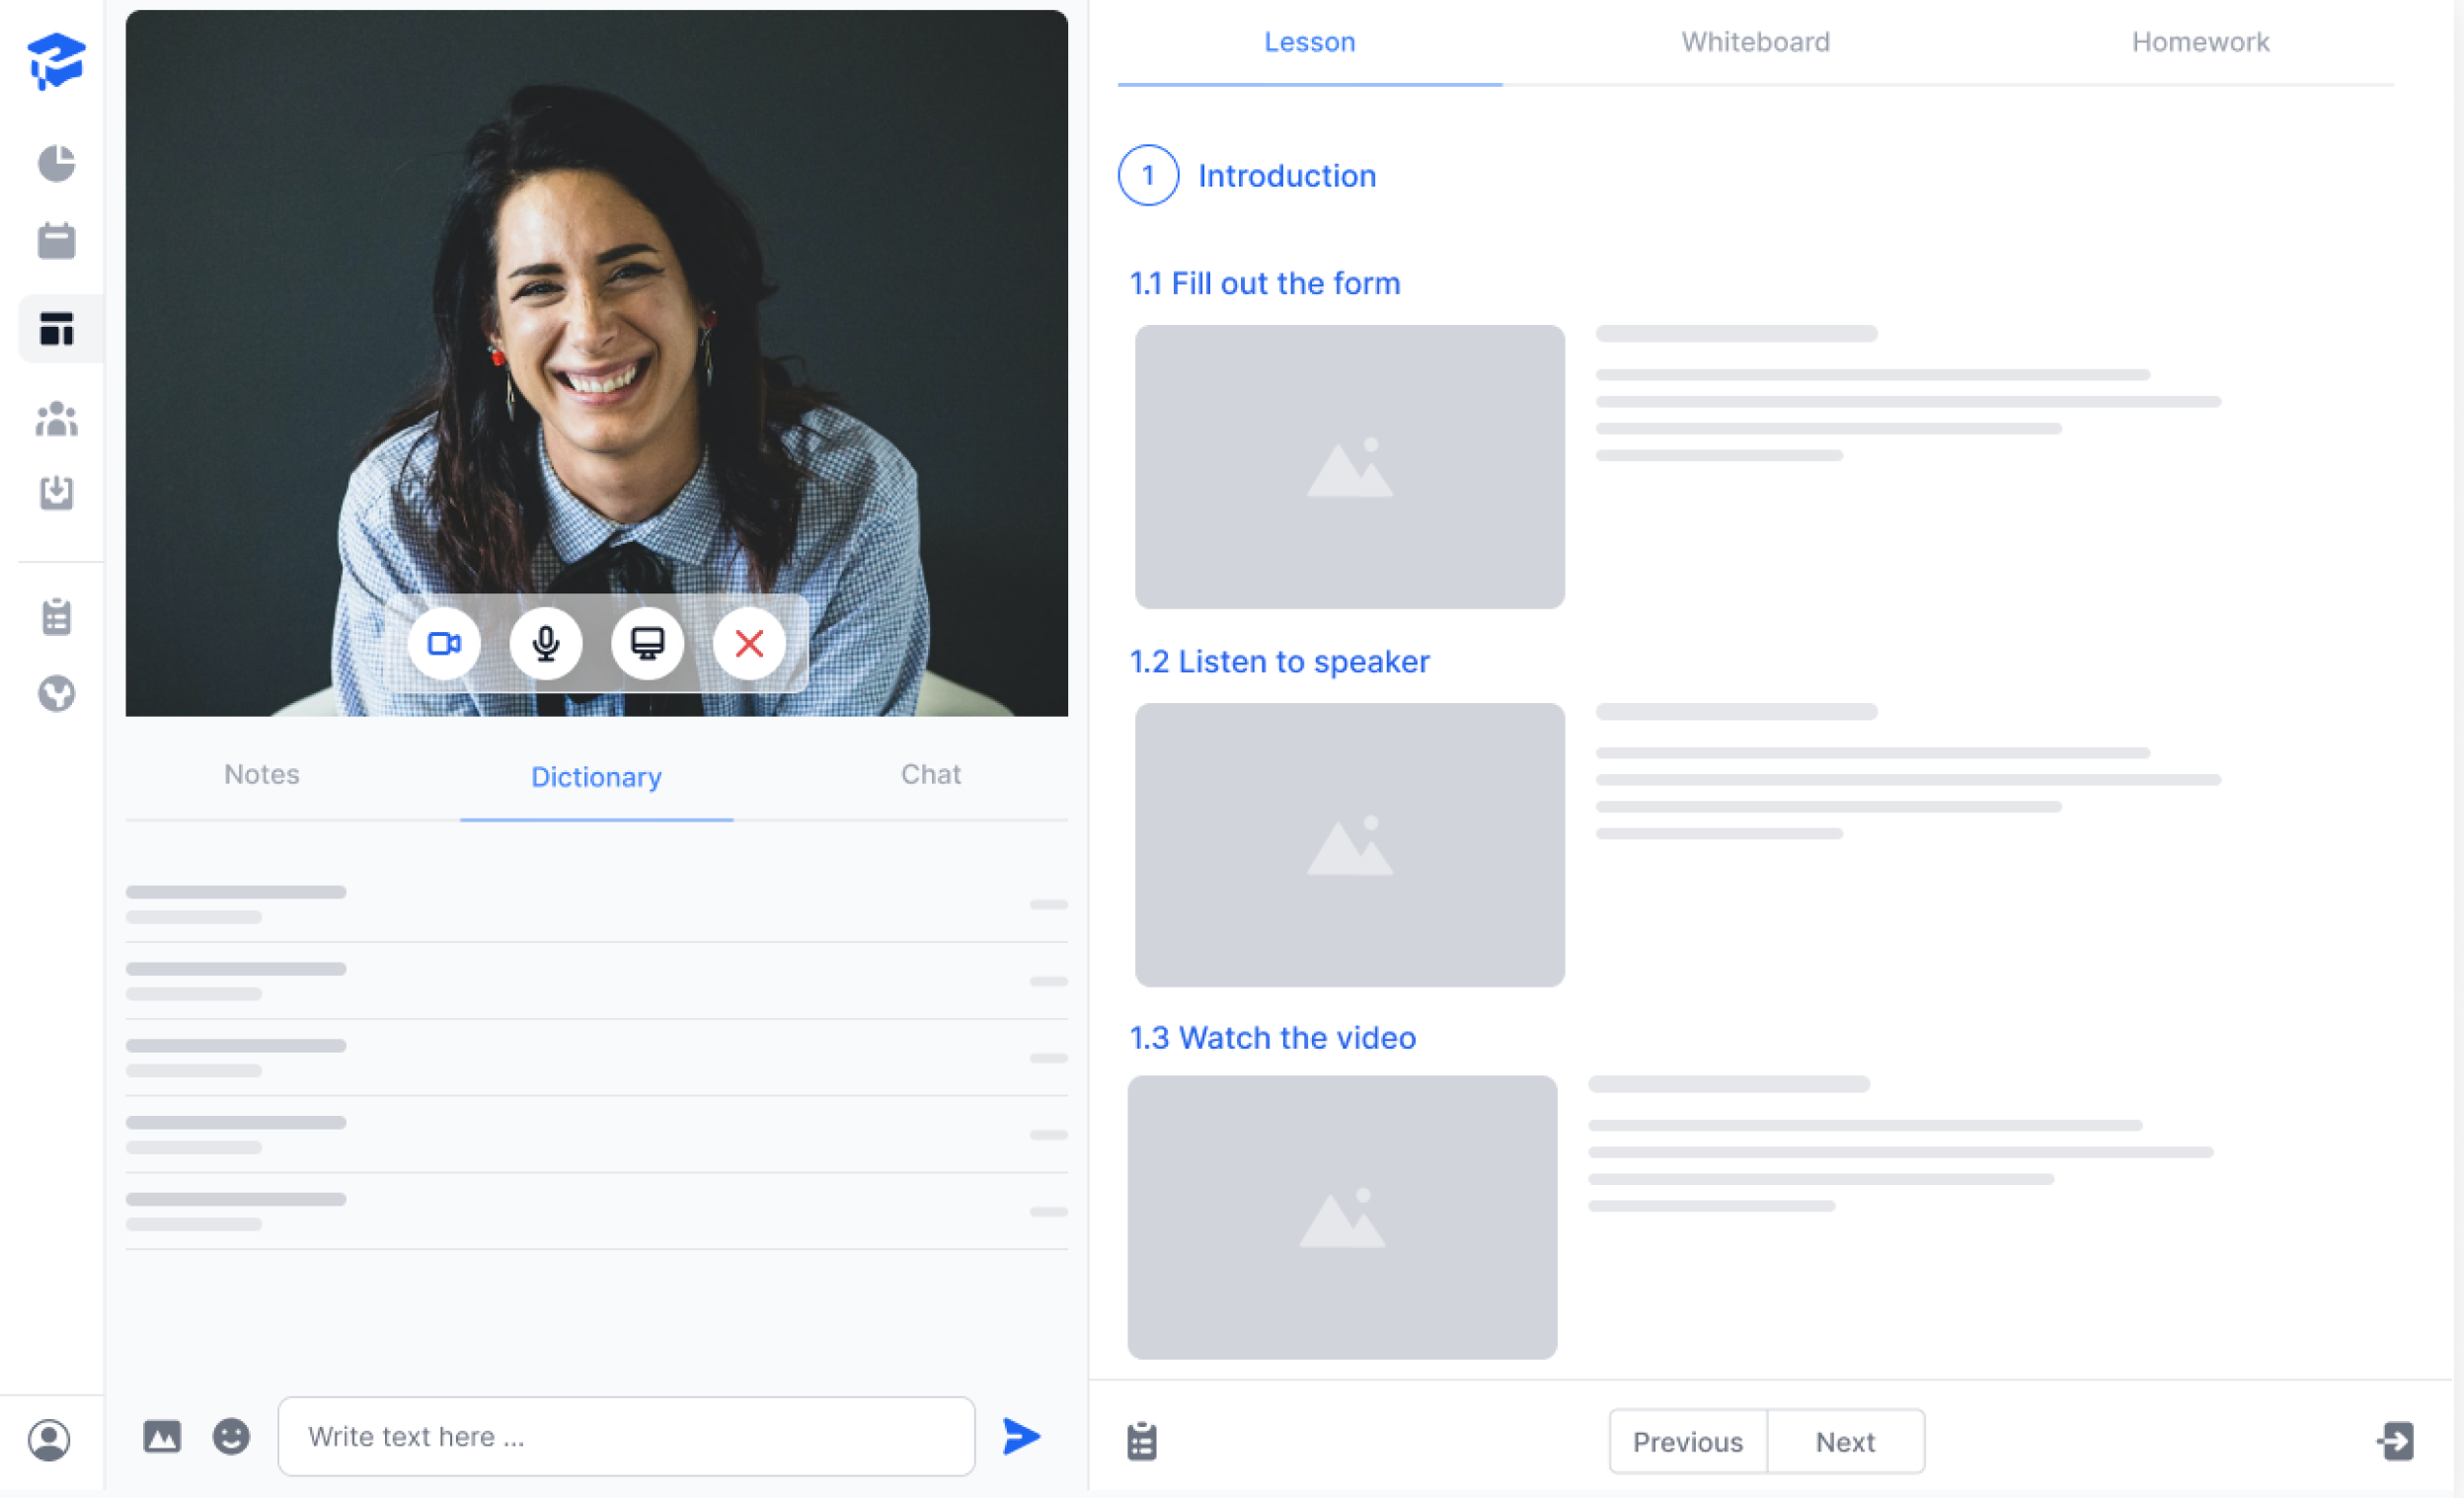
Task: Open the Whiteboard tab
Action: point(1755,42)
